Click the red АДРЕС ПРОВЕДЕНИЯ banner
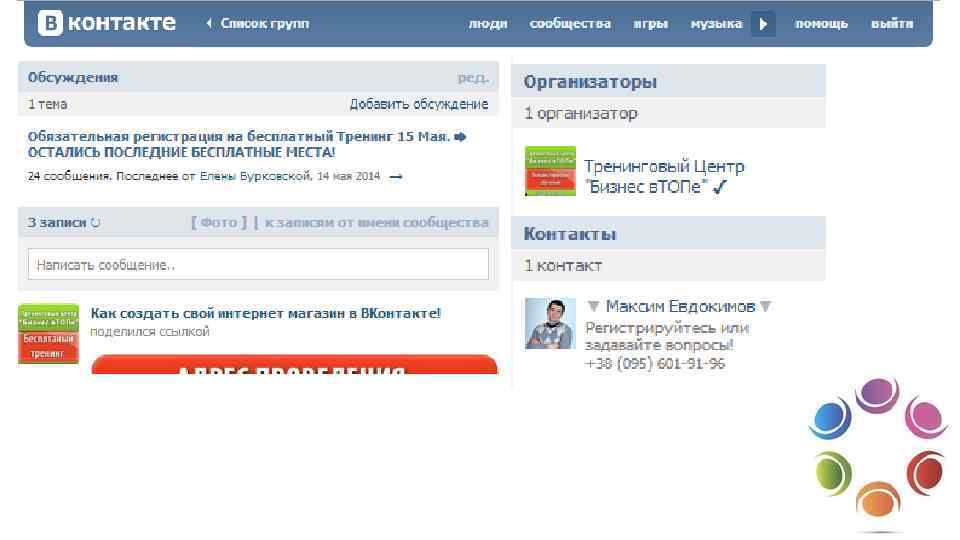Image resolution: width=960 pixels, height=540 pixels. (294, 365)
